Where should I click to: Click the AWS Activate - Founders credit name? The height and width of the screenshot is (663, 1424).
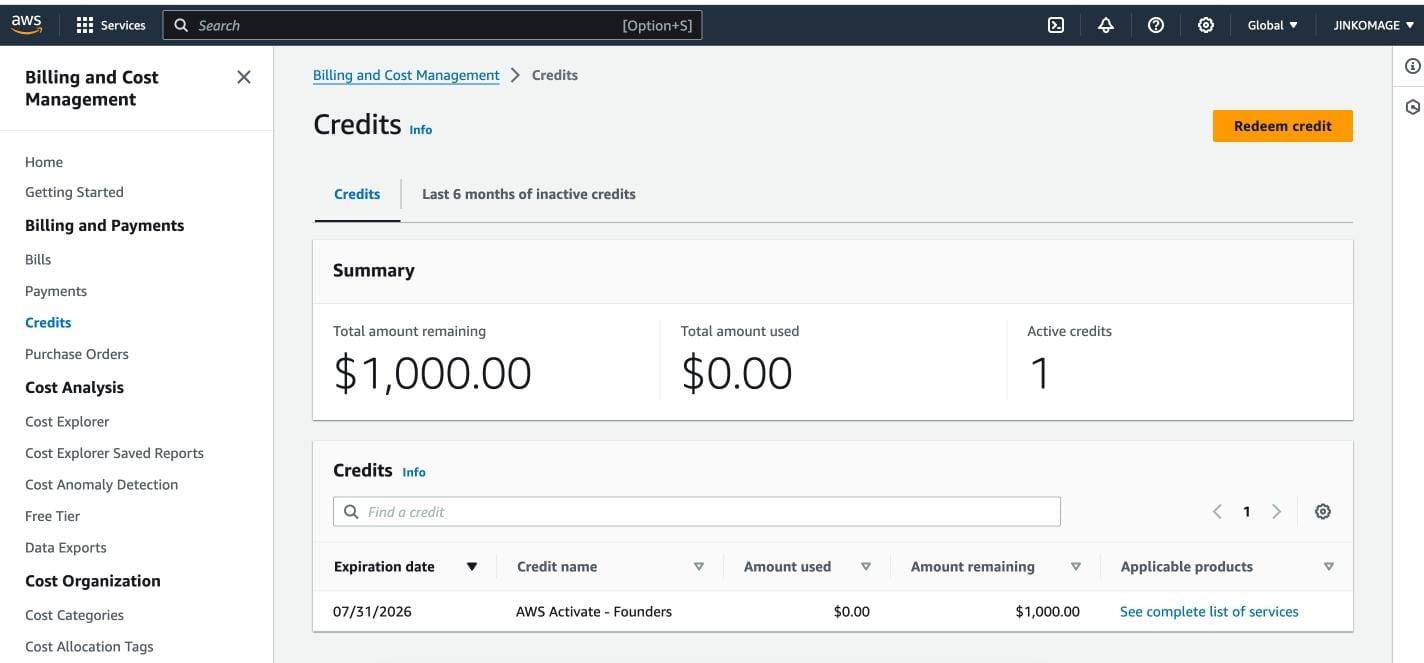click(x=594, y=611)
